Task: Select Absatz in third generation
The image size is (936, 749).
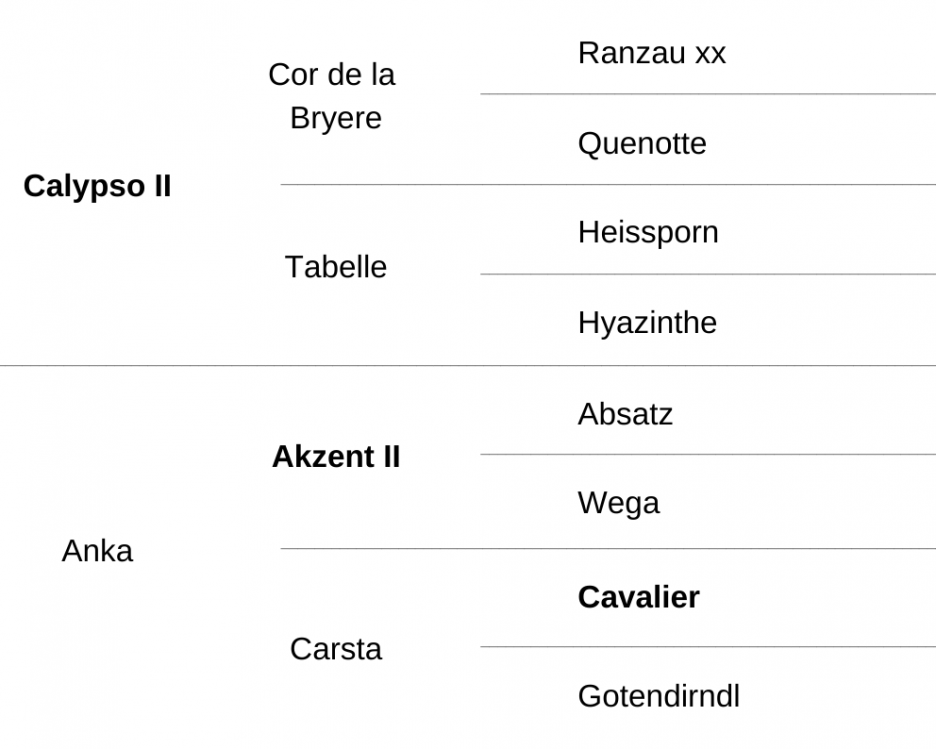Action: coord(625,414)
